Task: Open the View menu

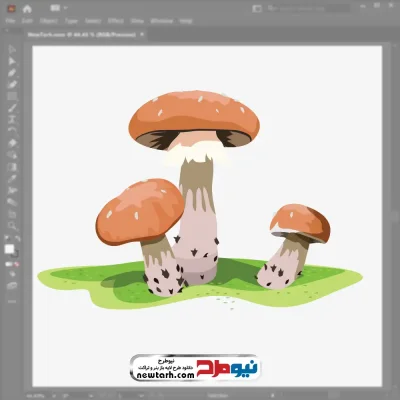Action: tap(137, 21)
